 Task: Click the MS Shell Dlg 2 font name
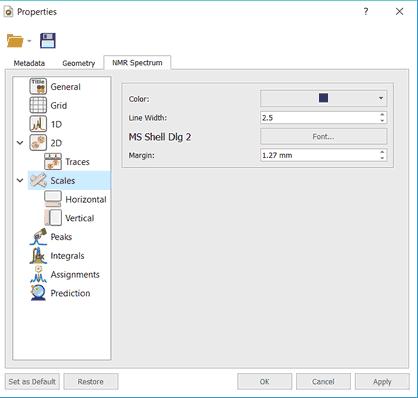160,137
